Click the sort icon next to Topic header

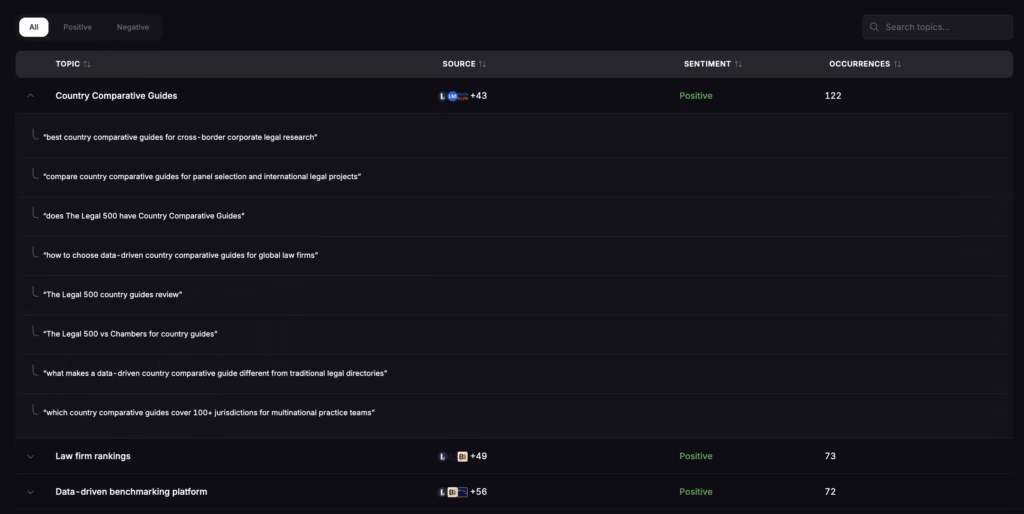[87, 64]
